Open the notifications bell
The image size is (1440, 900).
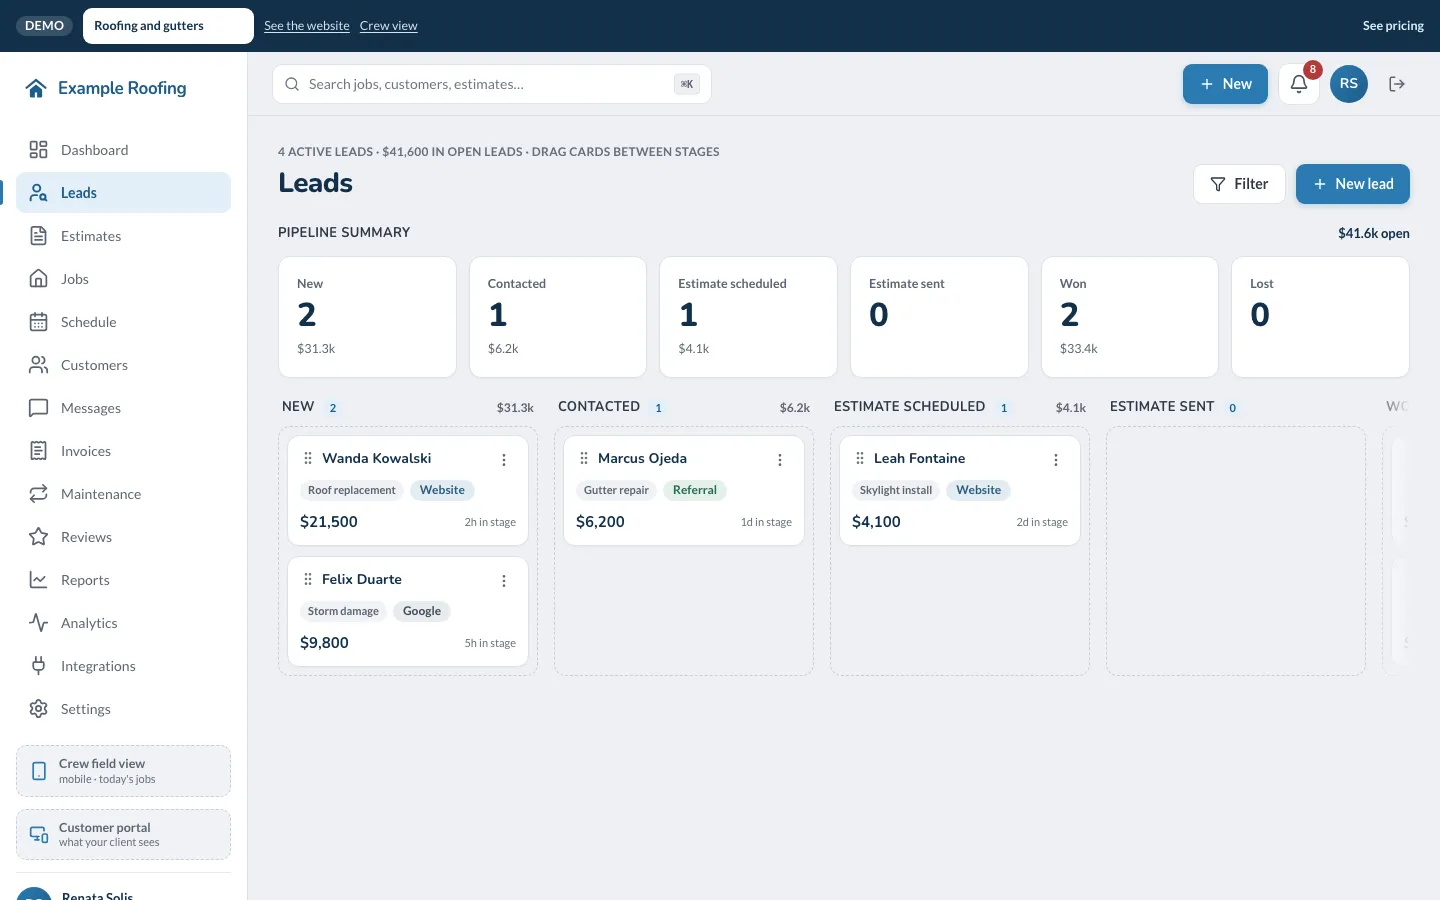[1299, 84]
